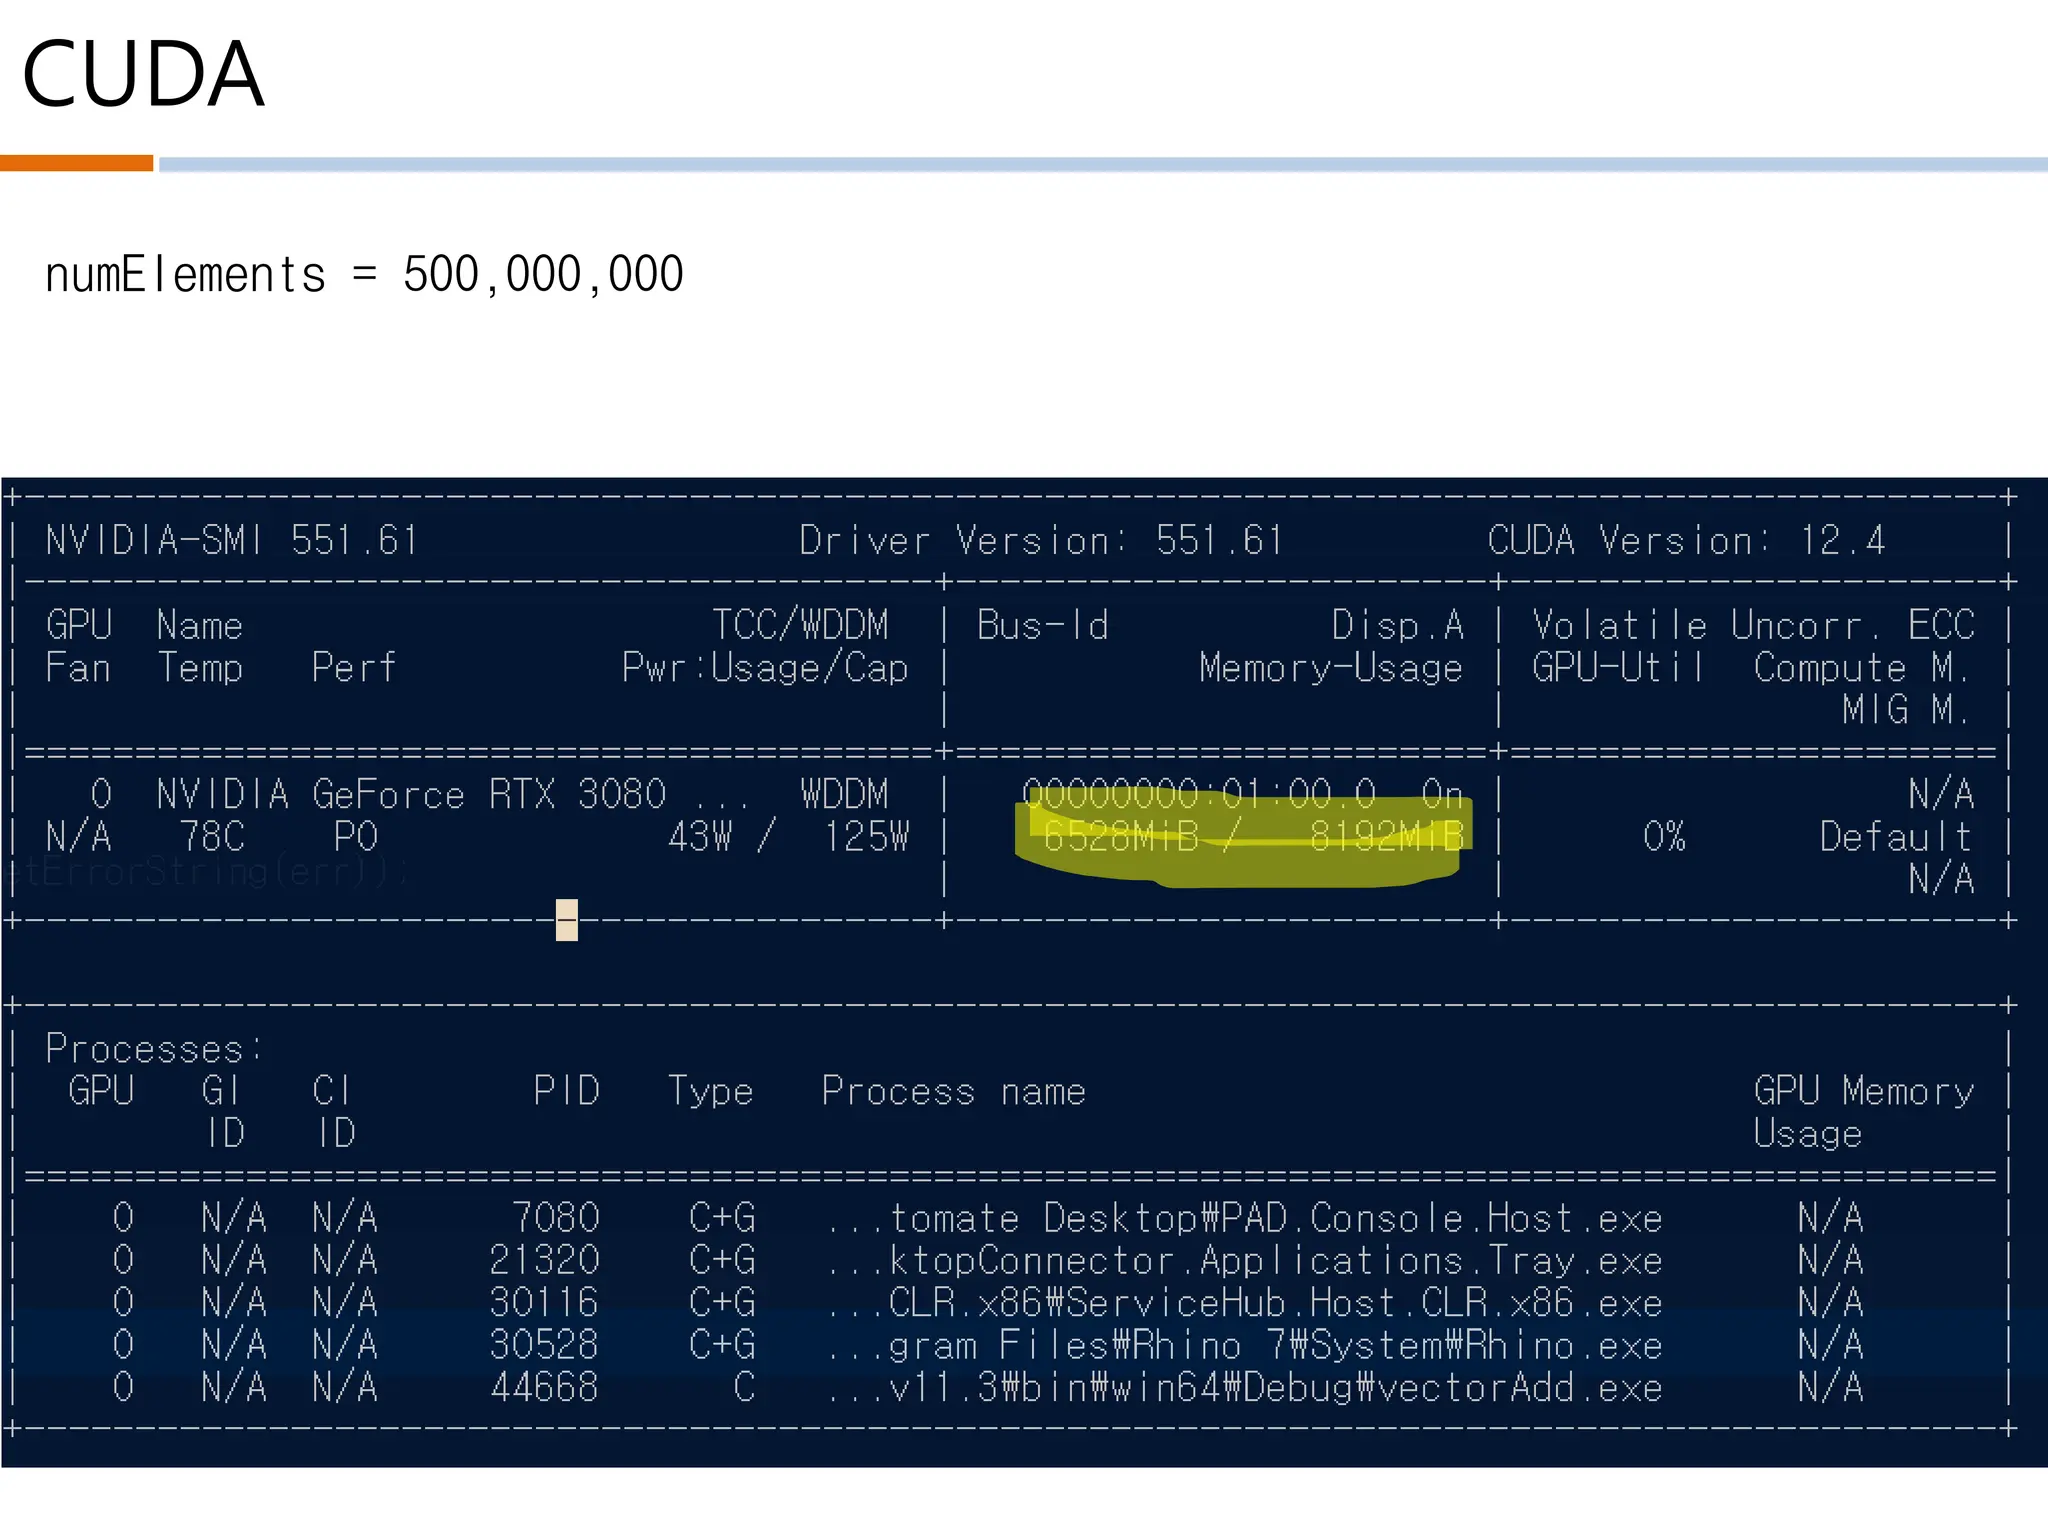The image size is (2048, 1536).
Task: Click PID 21320 in the process list
Action: click(x=544, y=1260)
